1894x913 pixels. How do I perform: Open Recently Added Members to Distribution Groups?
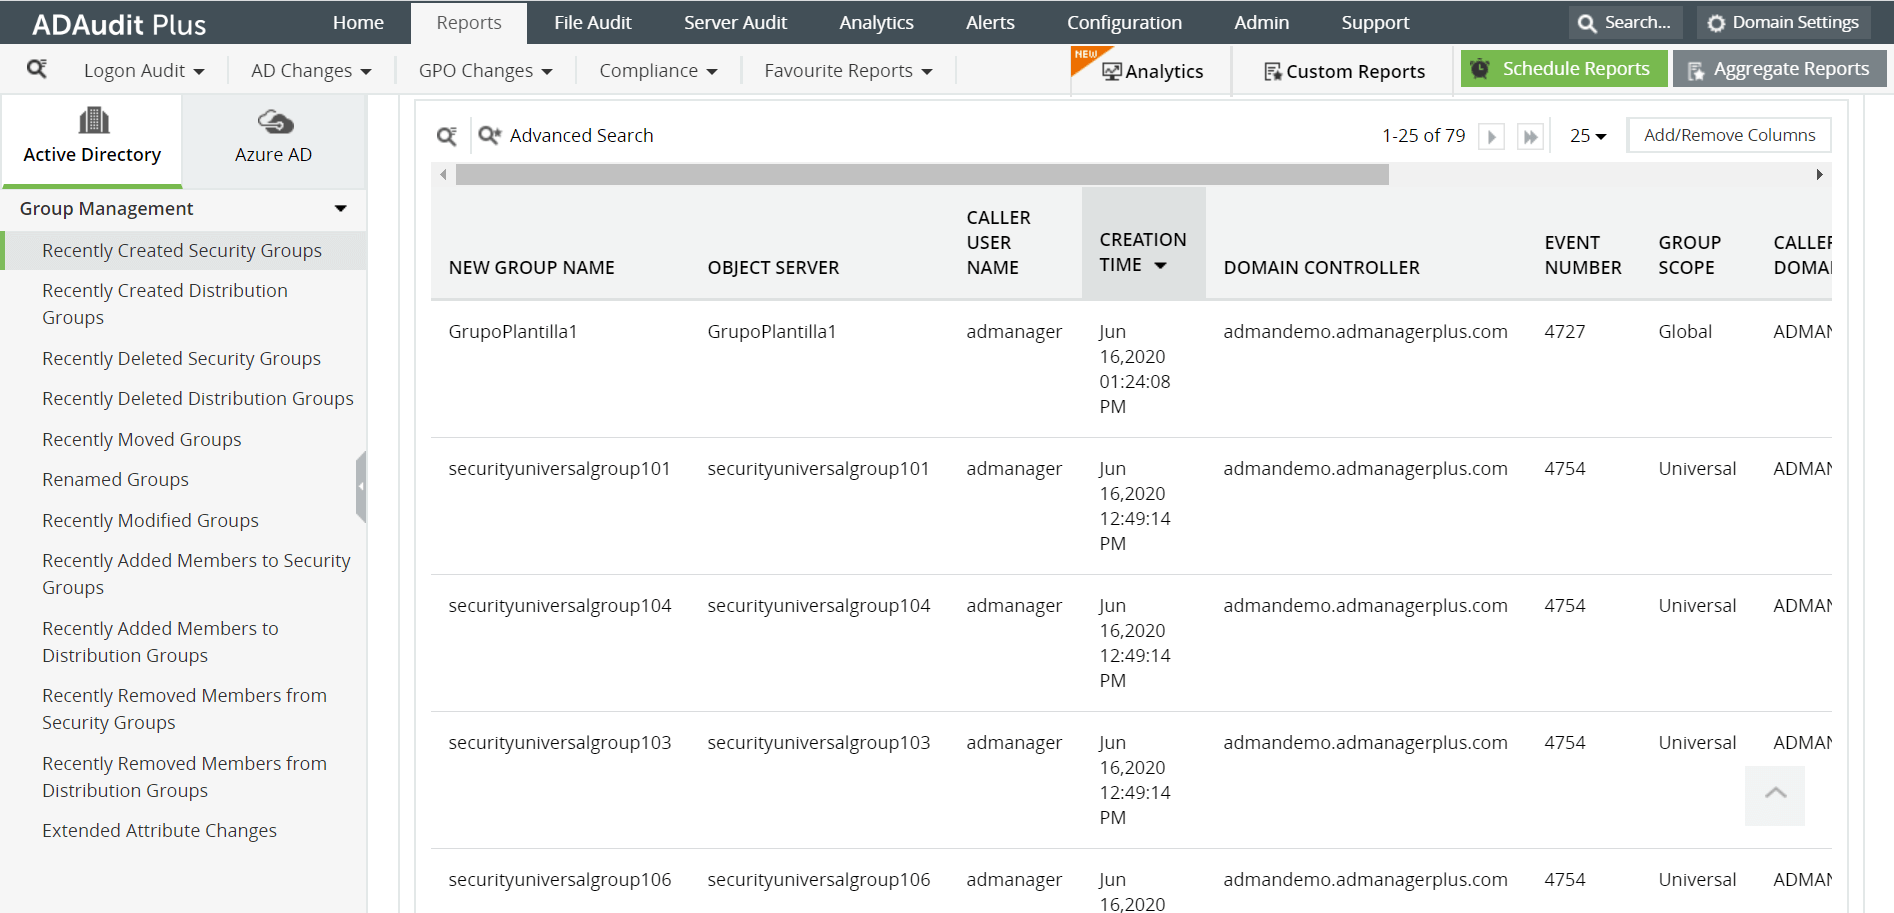160,642
